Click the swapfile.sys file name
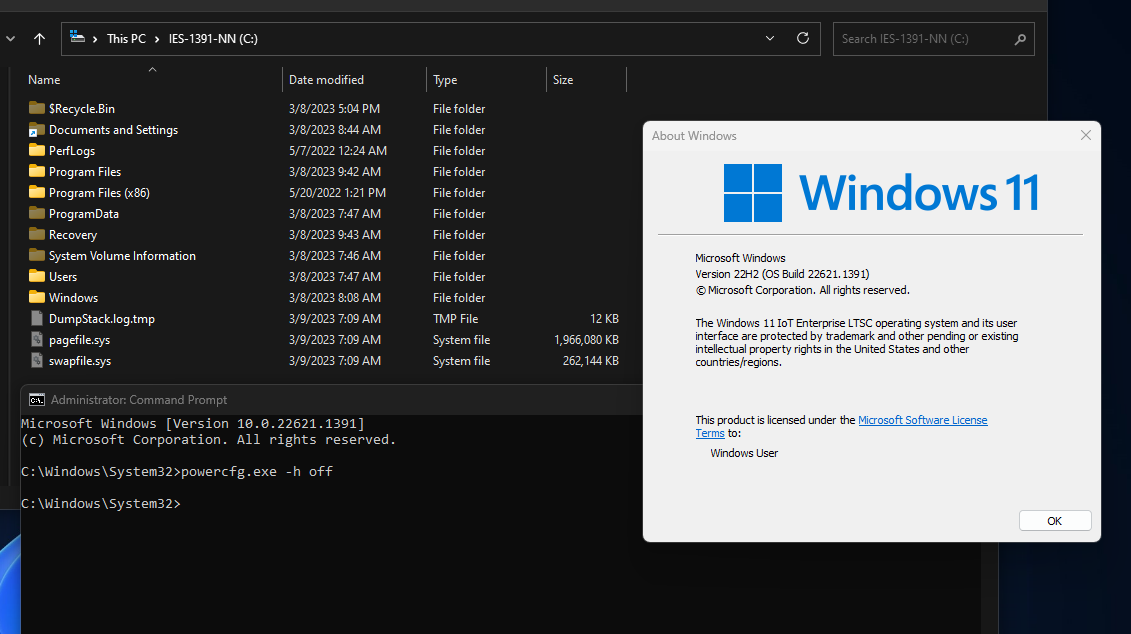1131x634 pixels. point(80,361)
